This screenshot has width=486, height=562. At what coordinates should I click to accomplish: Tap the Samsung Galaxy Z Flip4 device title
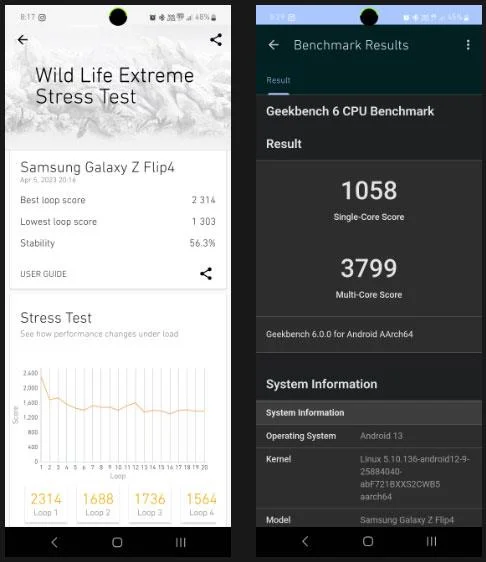point(97,167)
